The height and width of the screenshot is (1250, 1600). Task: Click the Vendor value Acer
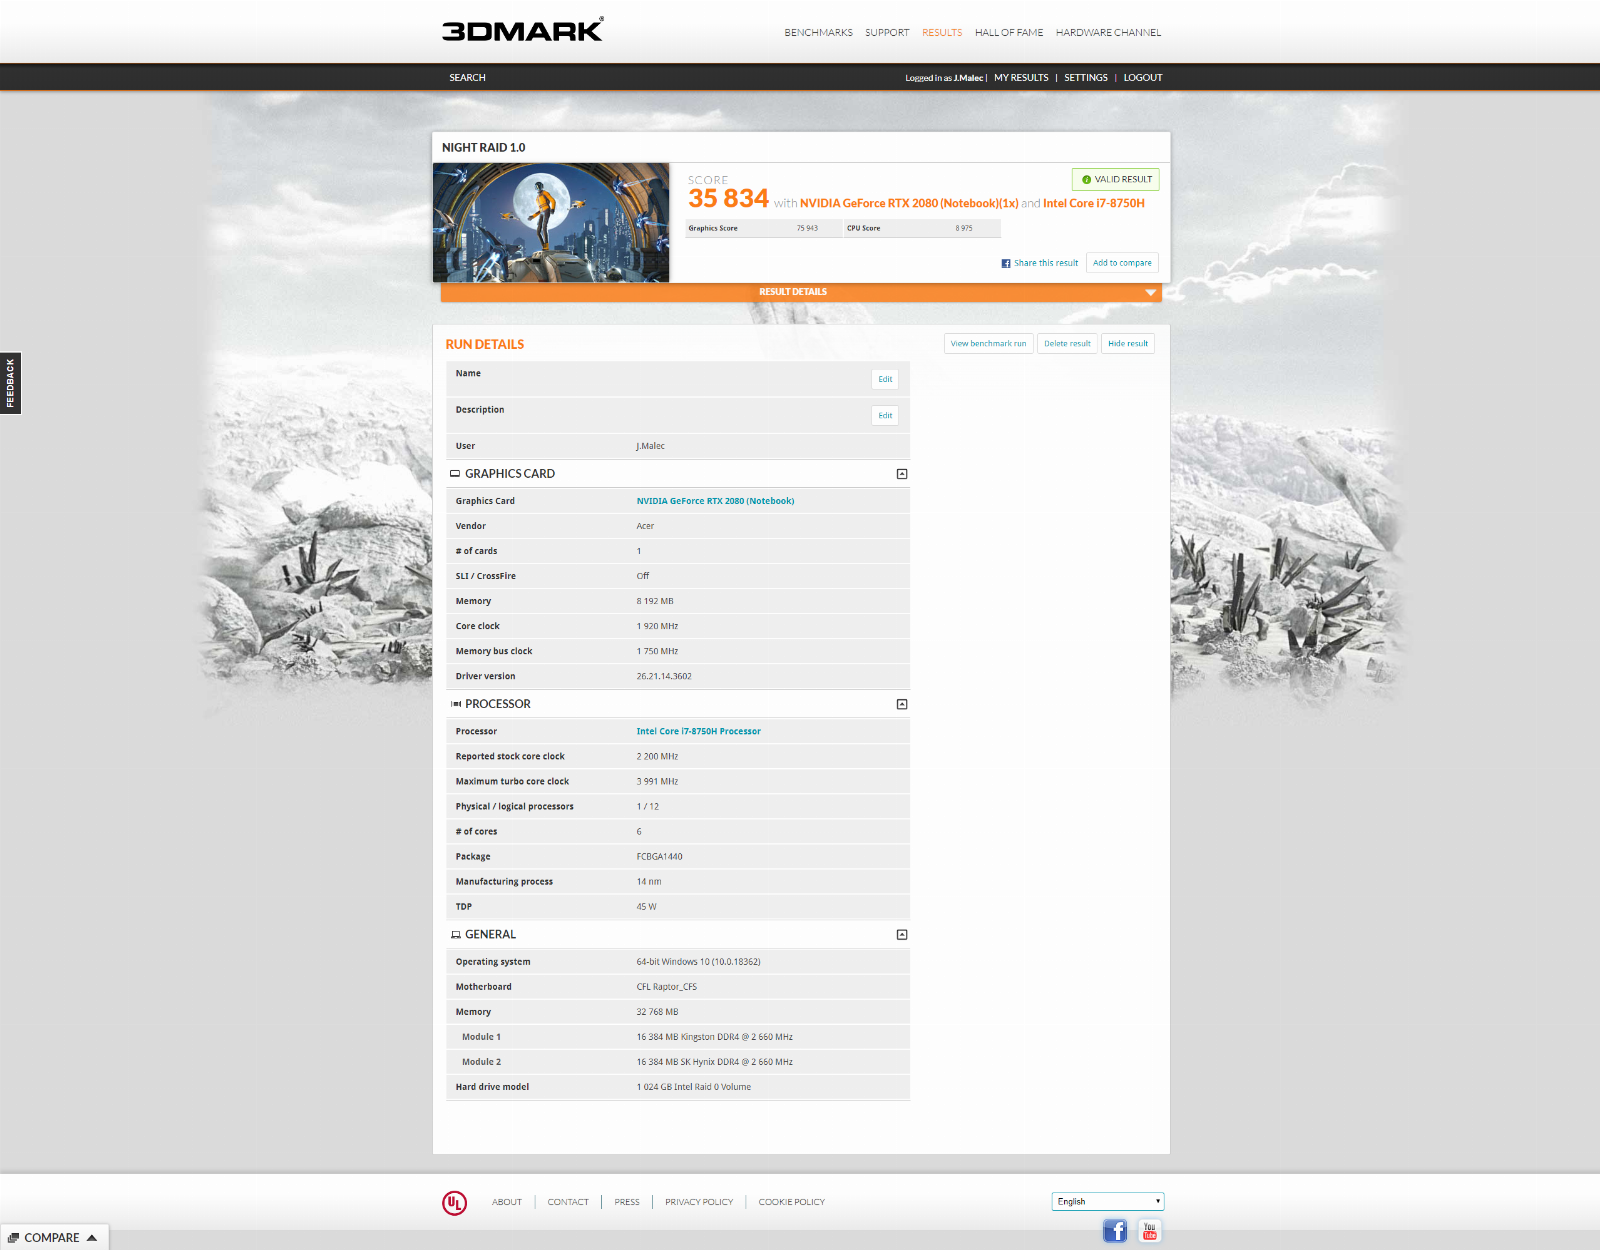645,527
